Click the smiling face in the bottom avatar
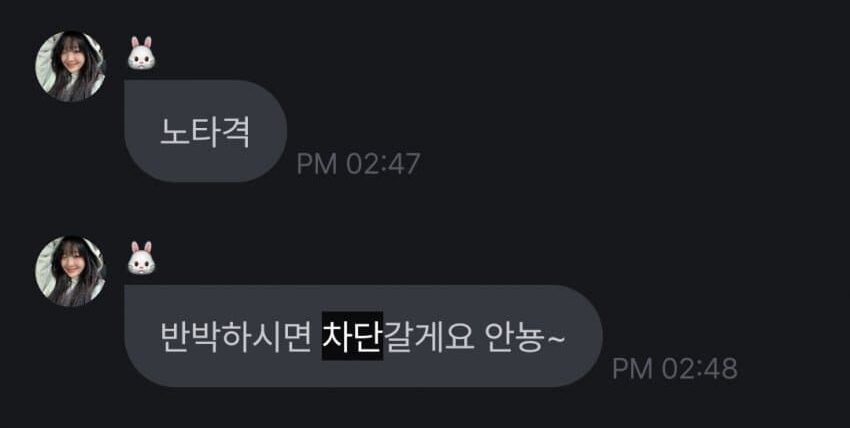 click(x=70, y=267)
